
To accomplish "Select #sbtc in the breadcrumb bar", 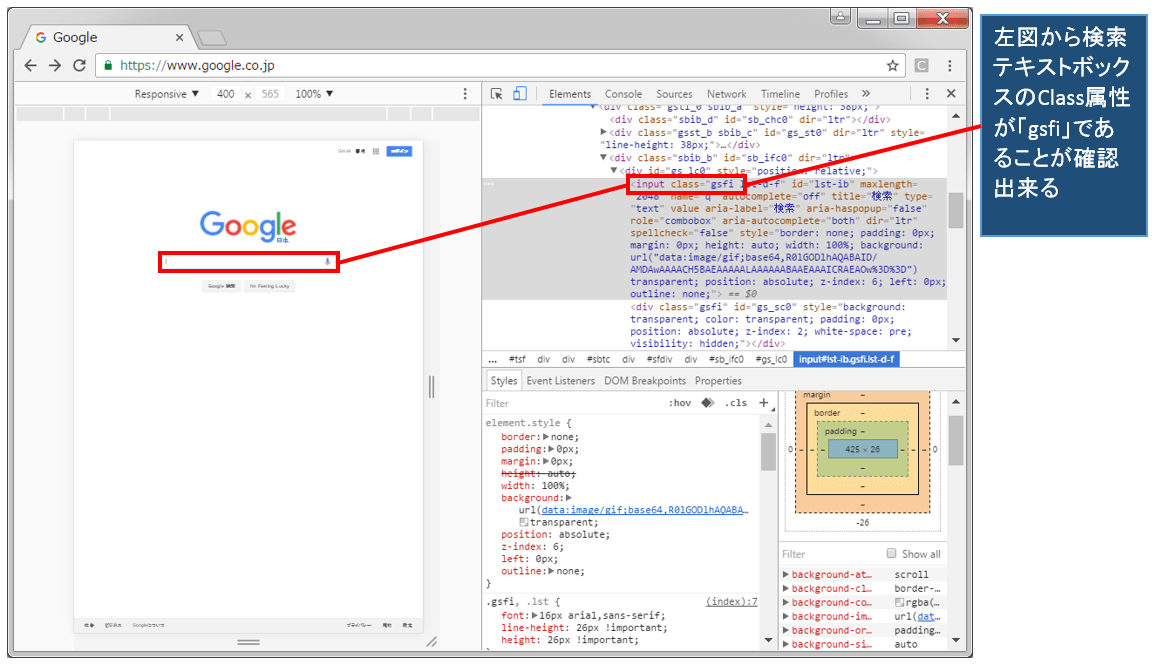I will point(598,360).
